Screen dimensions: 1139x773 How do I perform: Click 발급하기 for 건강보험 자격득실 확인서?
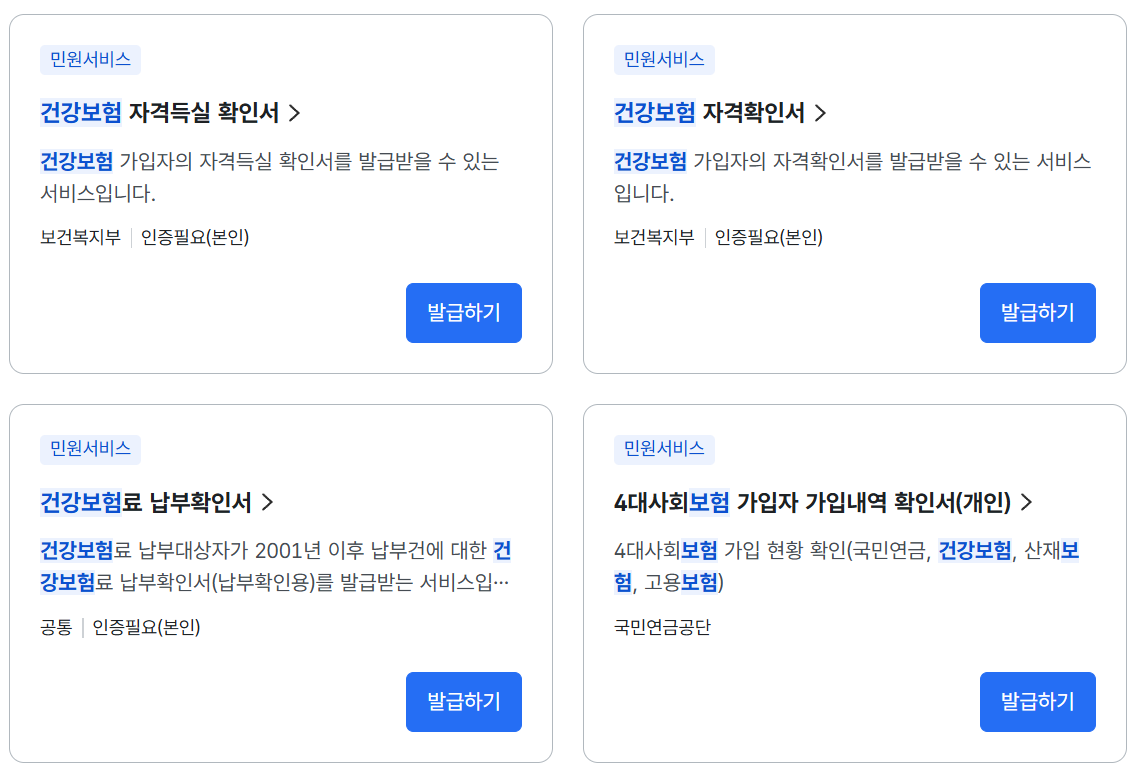463,312
